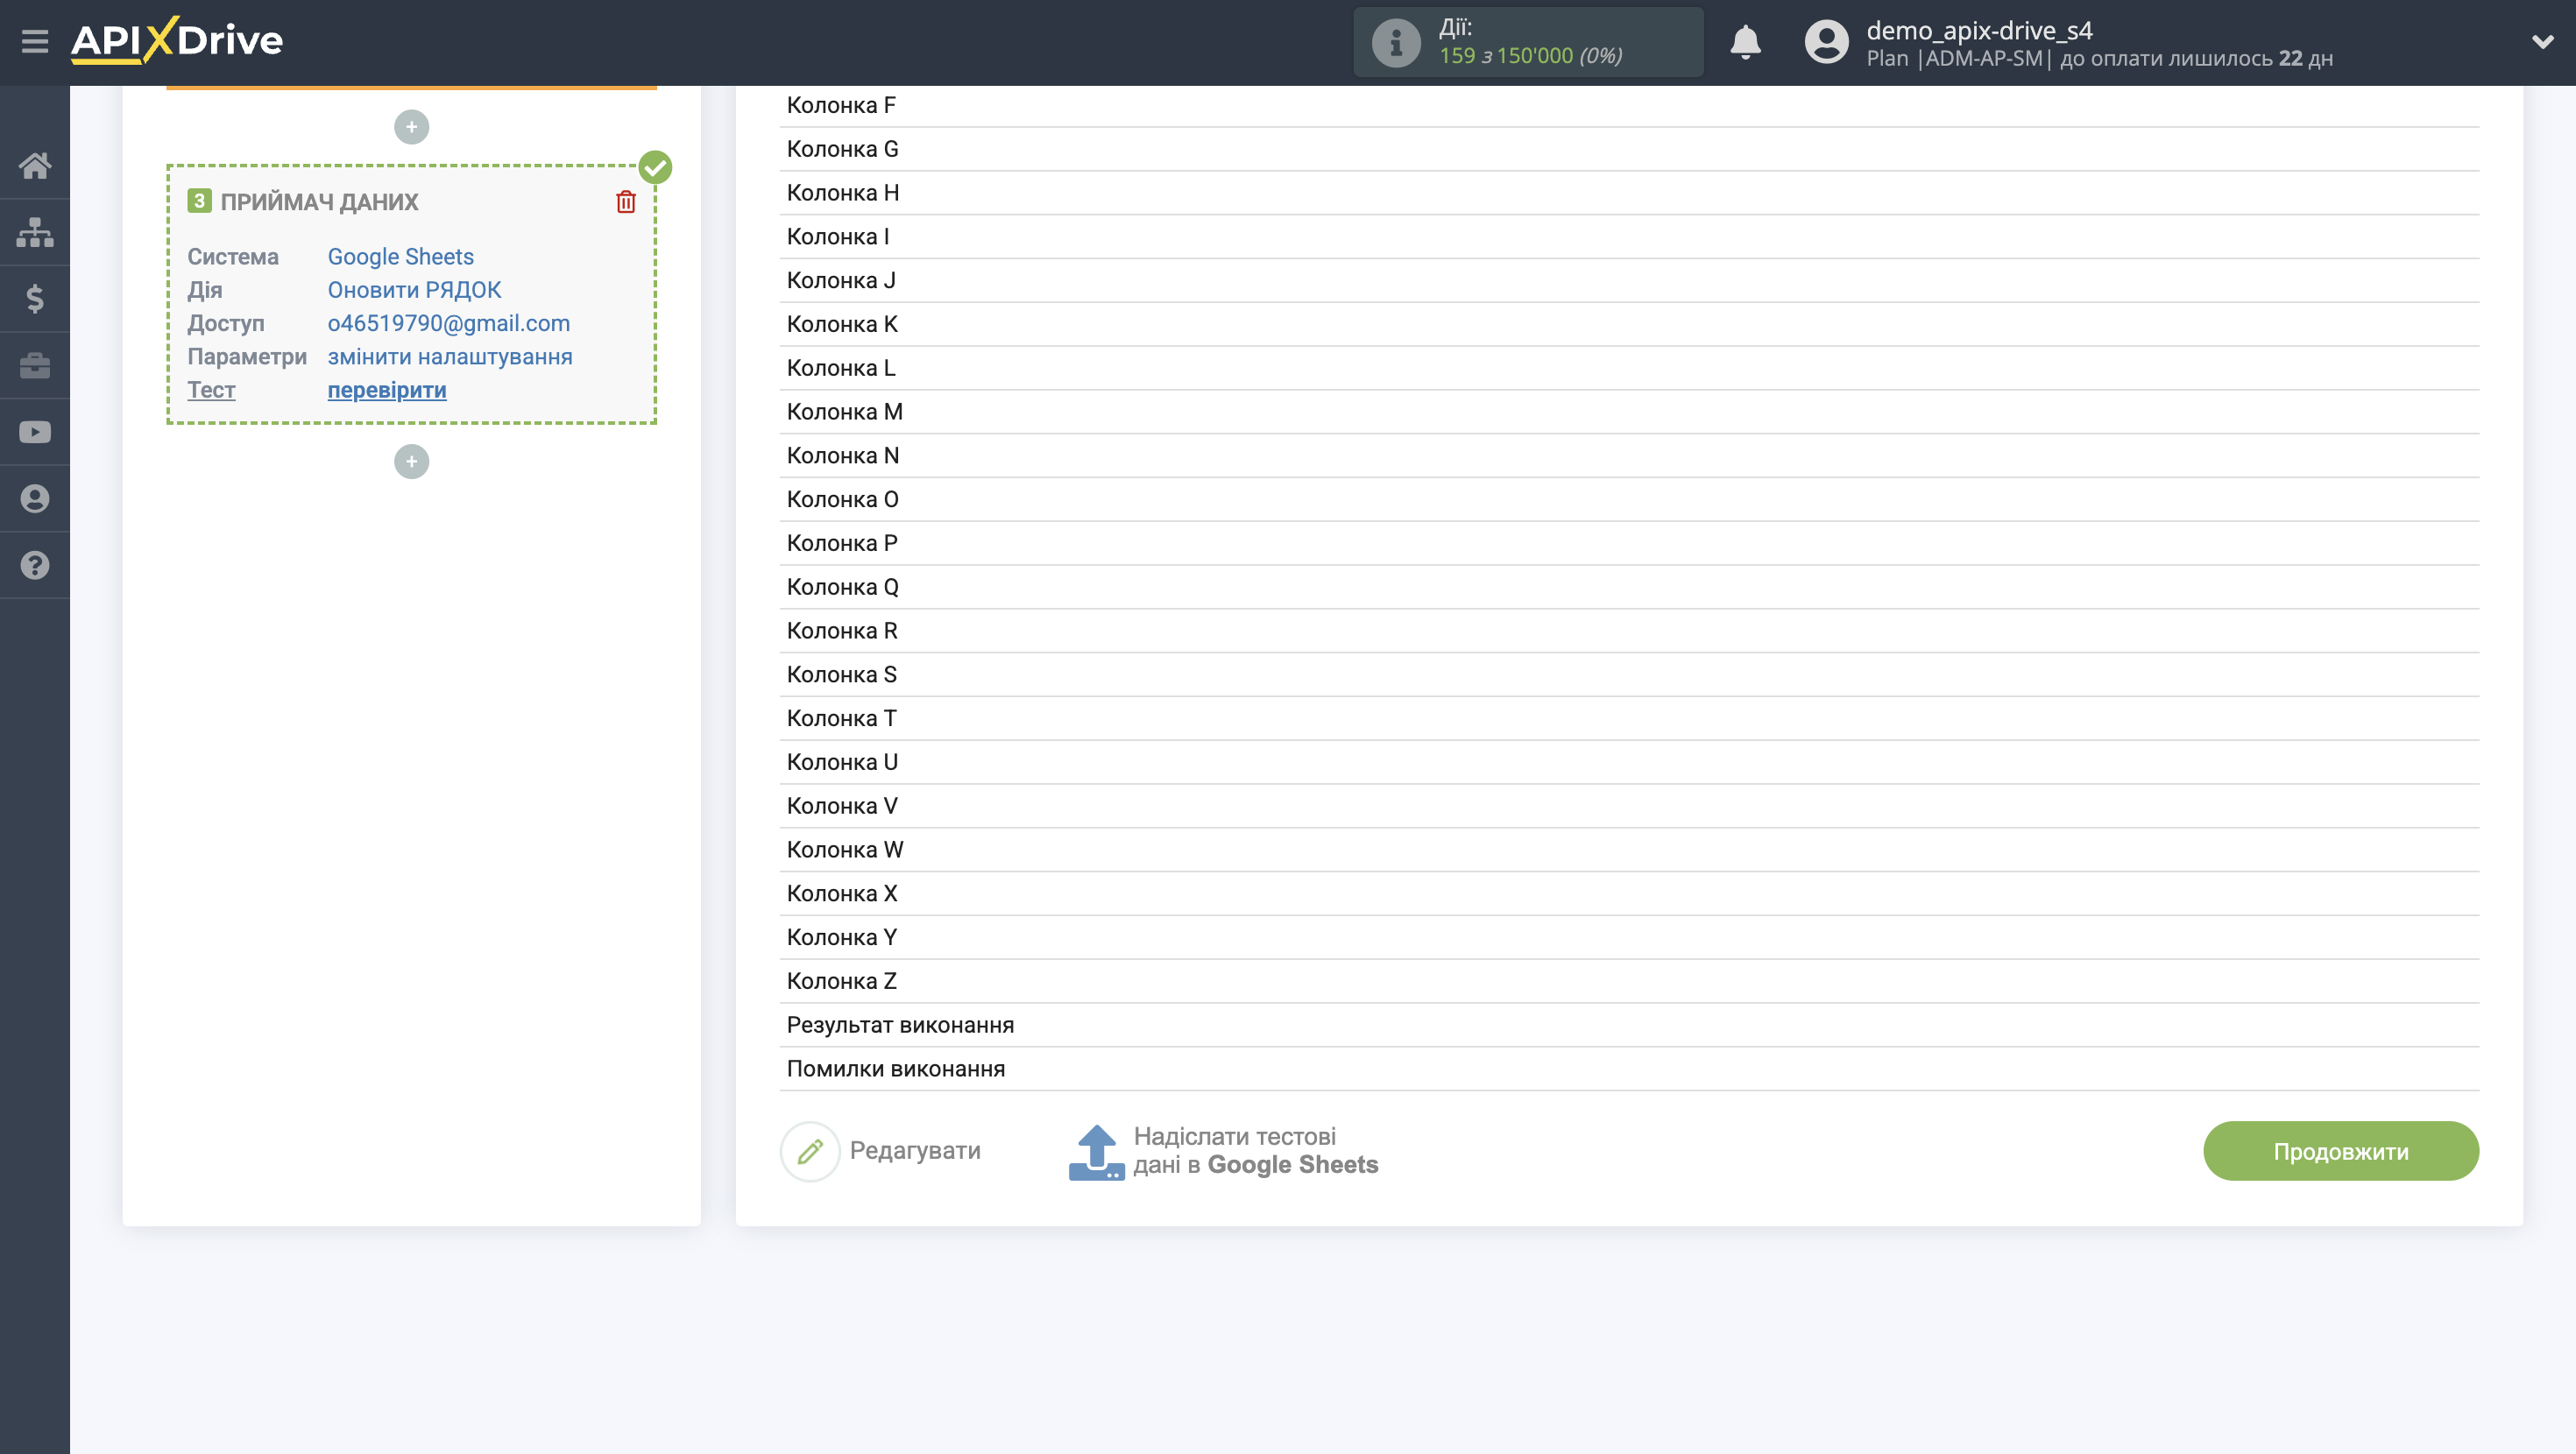Click the ApiX-Drive logo
The image size is (2576, 1454).
click(x=177, y=41)
